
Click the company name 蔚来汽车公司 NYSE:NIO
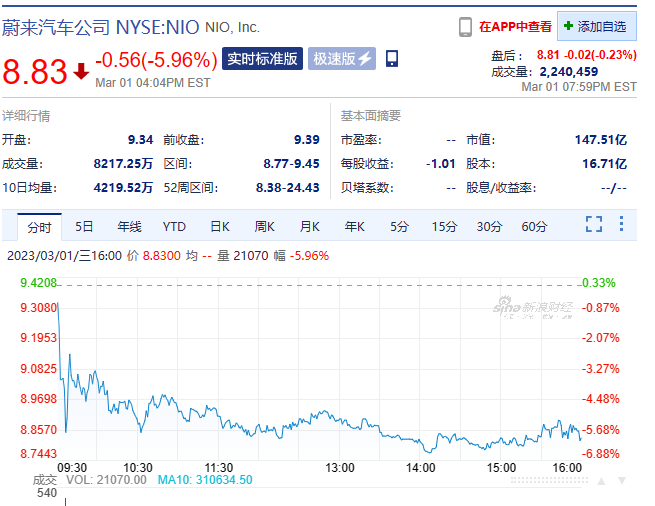tap(100, 28)
